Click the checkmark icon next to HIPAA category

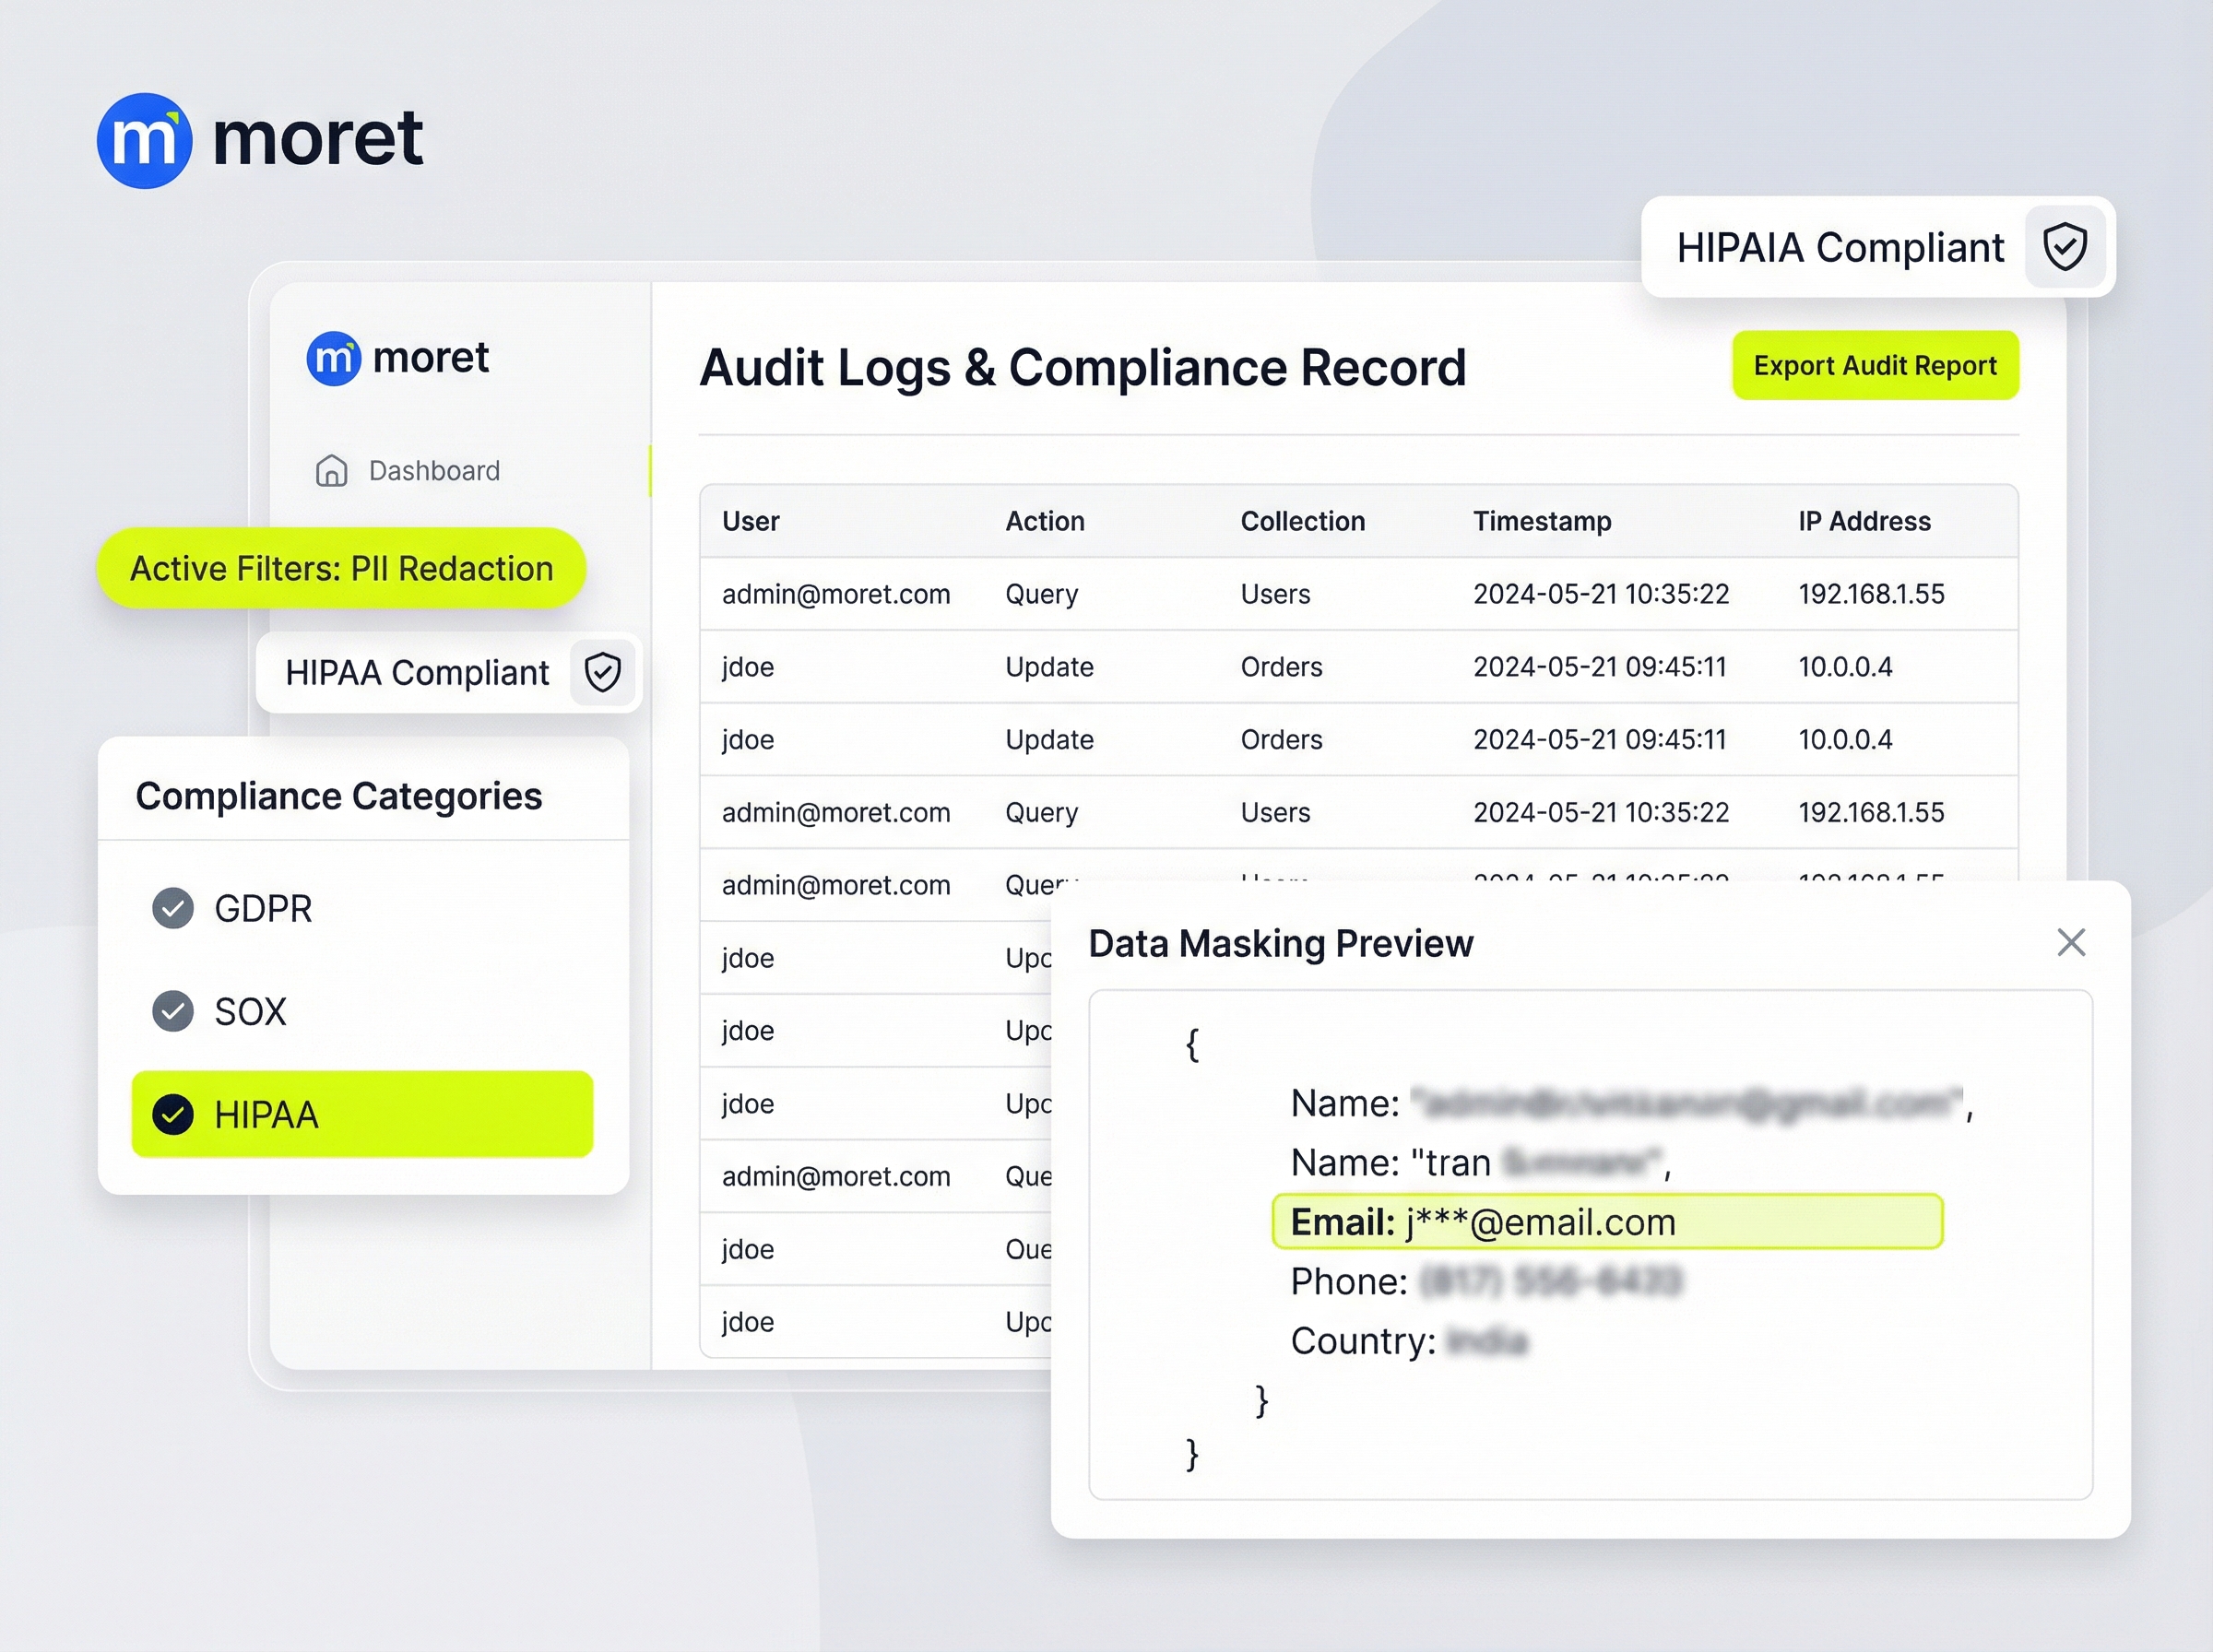173,1114
